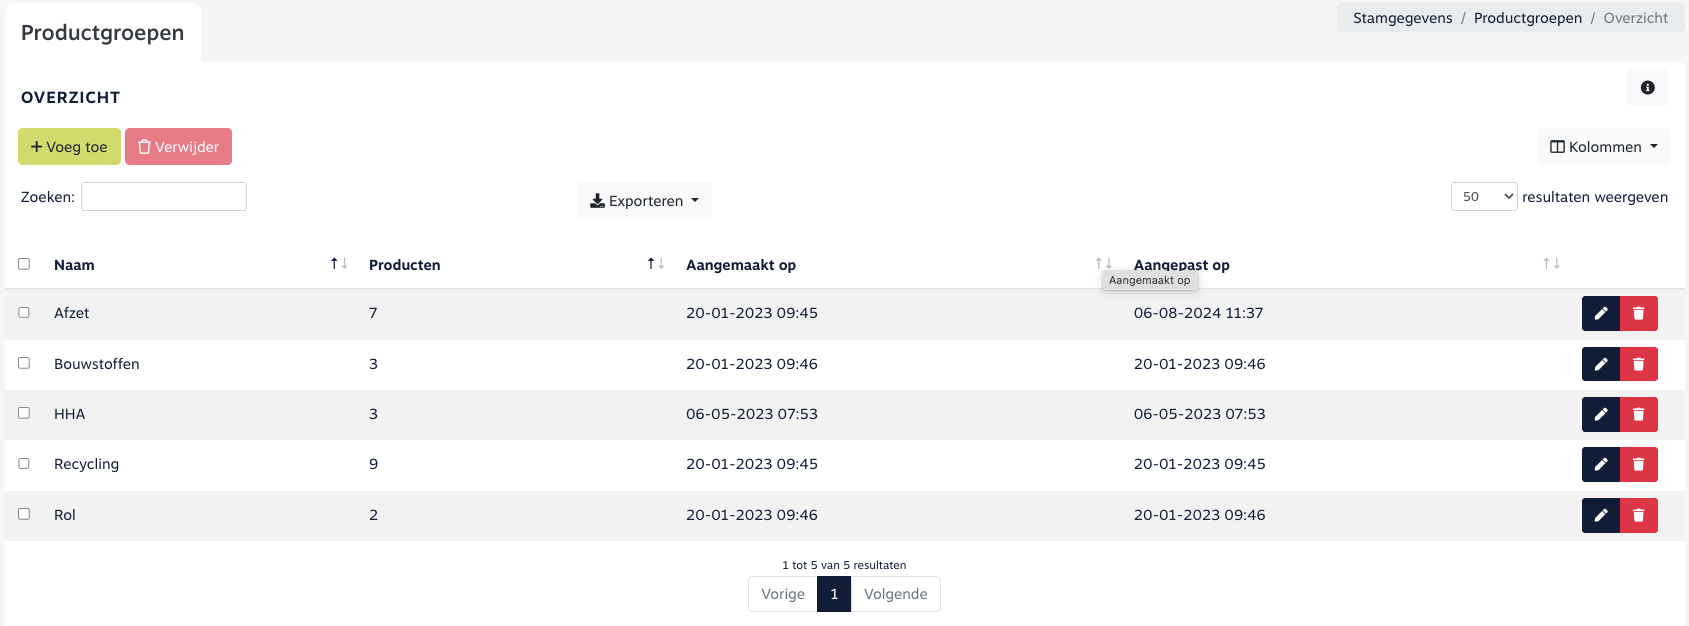Check the Recycling row checkbox
The width and height of the screenshot is (1689, 626).
pyautogui.click(x=24, y=464)
